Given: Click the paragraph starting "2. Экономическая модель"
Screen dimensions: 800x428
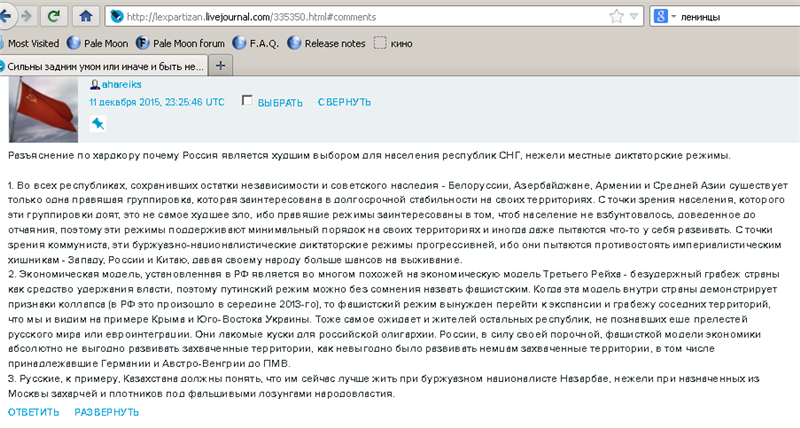Looking at the screenshot, I should [x=394, y=319].
